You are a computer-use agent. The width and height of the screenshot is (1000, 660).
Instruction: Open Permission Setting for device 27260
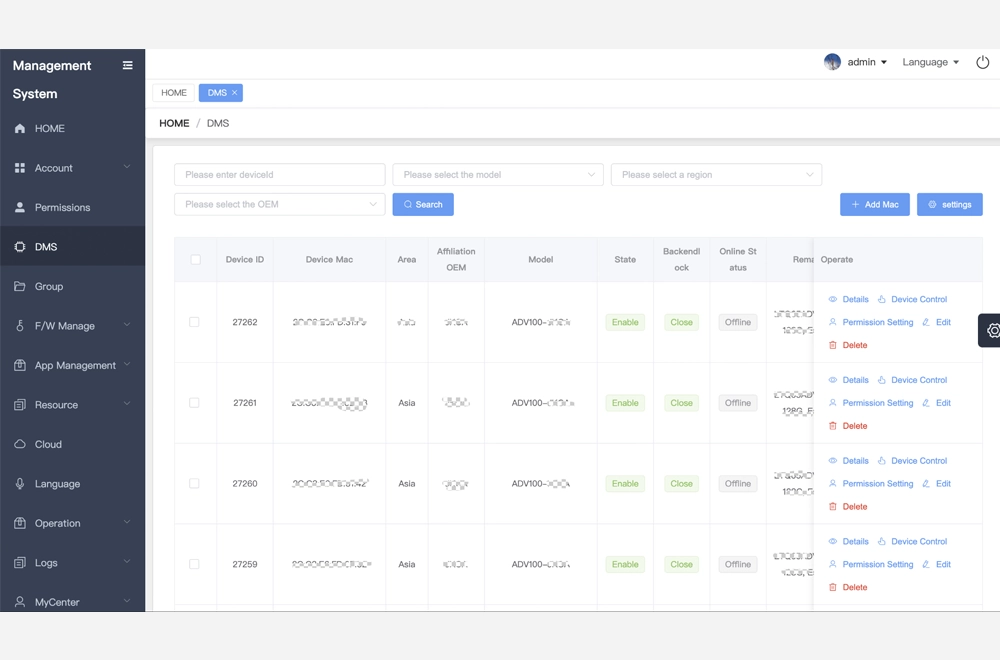871,483
